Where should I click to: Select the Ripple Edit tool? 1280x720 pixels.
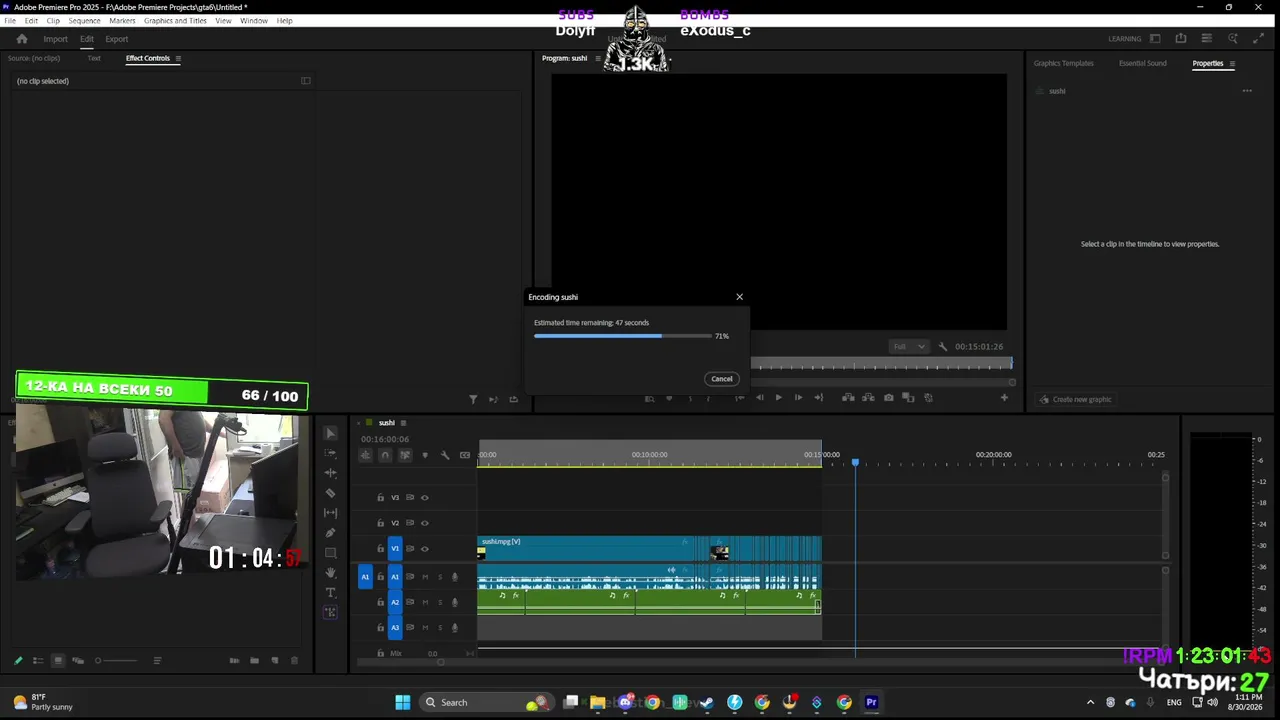click(331, 473)
